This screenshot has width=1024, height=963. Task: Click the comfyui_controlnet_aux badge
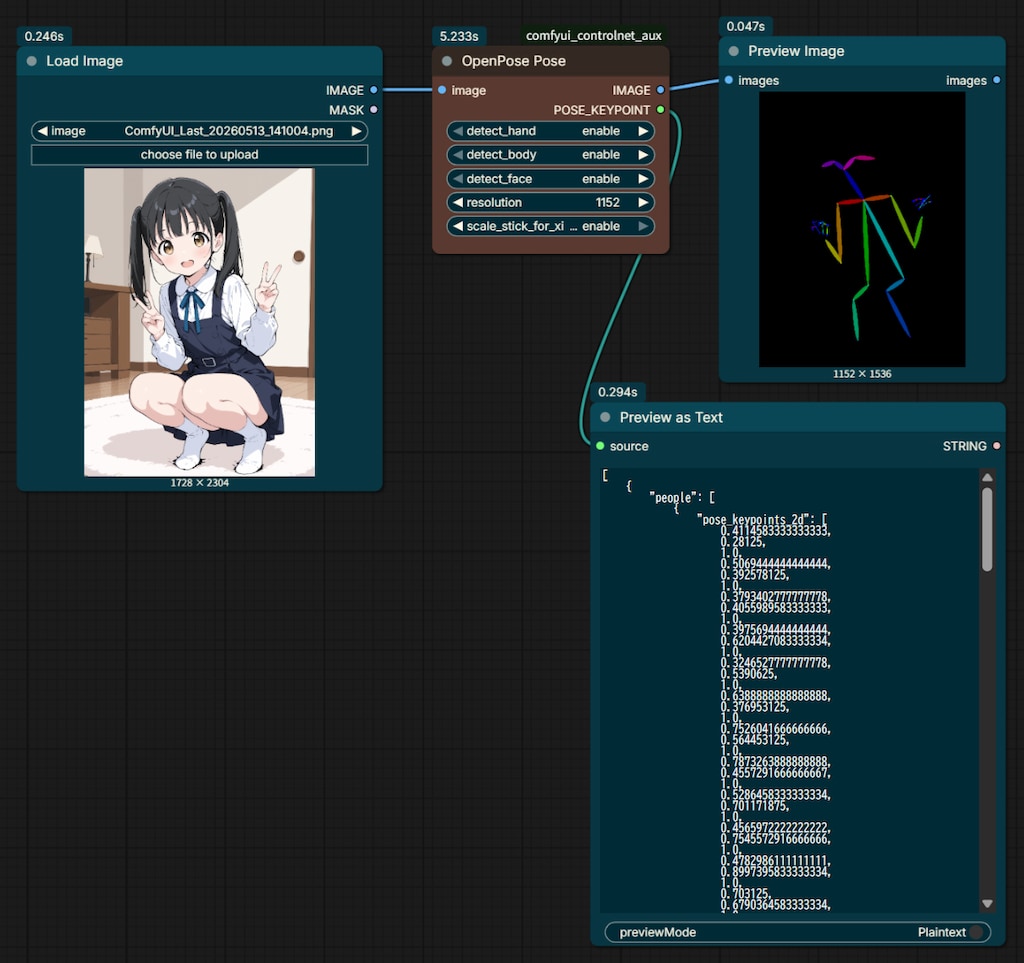click(594, 35)
